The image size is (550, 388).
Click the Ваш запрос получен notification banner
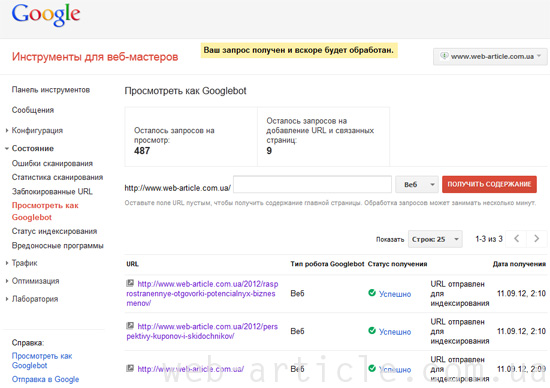[299, 50]
